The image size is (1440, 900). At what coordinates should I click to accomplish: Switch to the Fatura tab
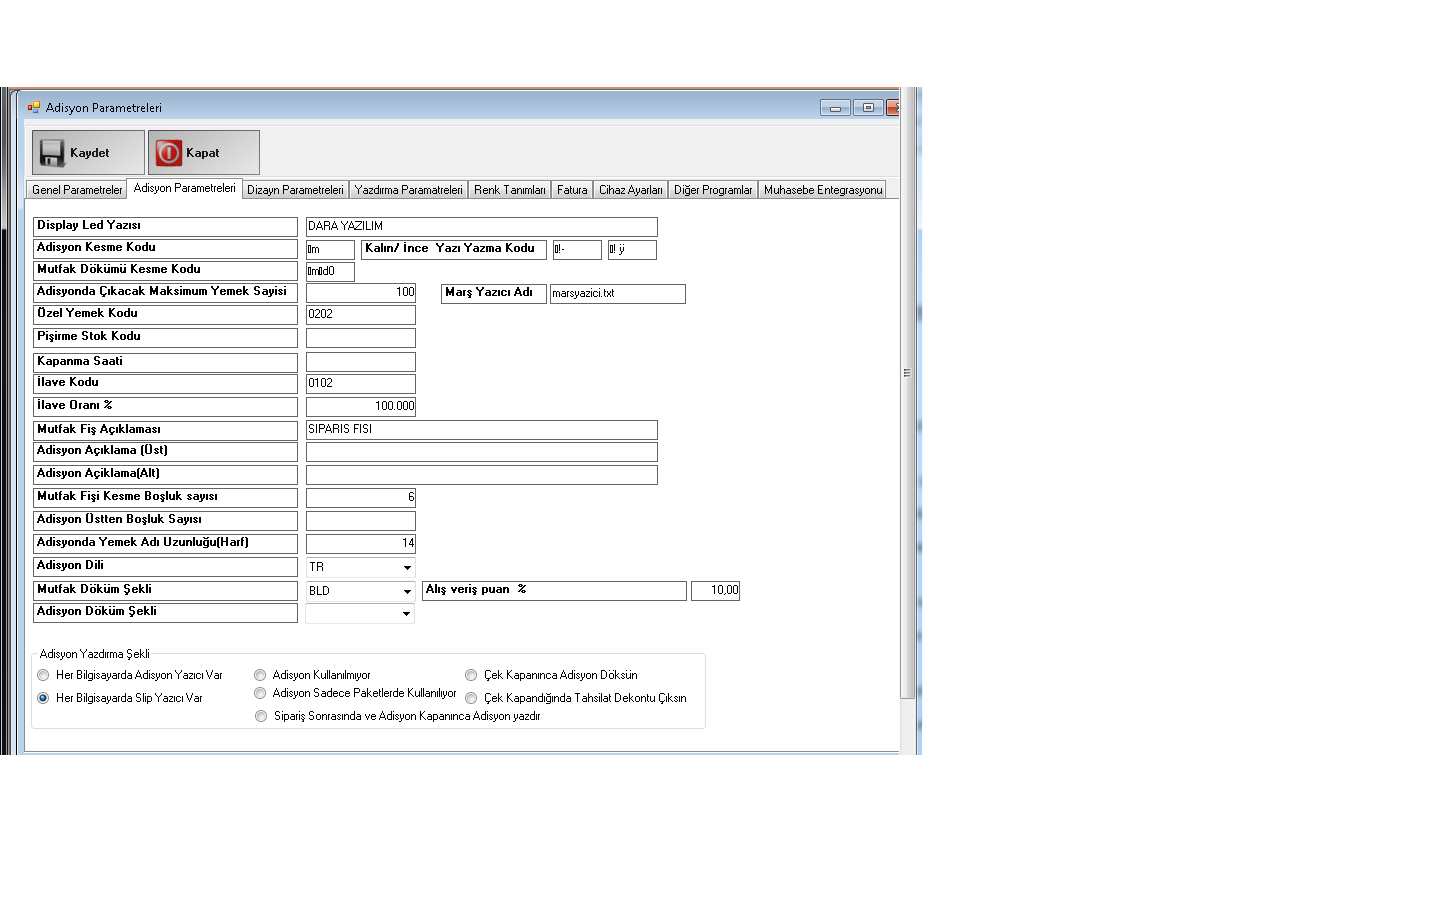[572, 190]
